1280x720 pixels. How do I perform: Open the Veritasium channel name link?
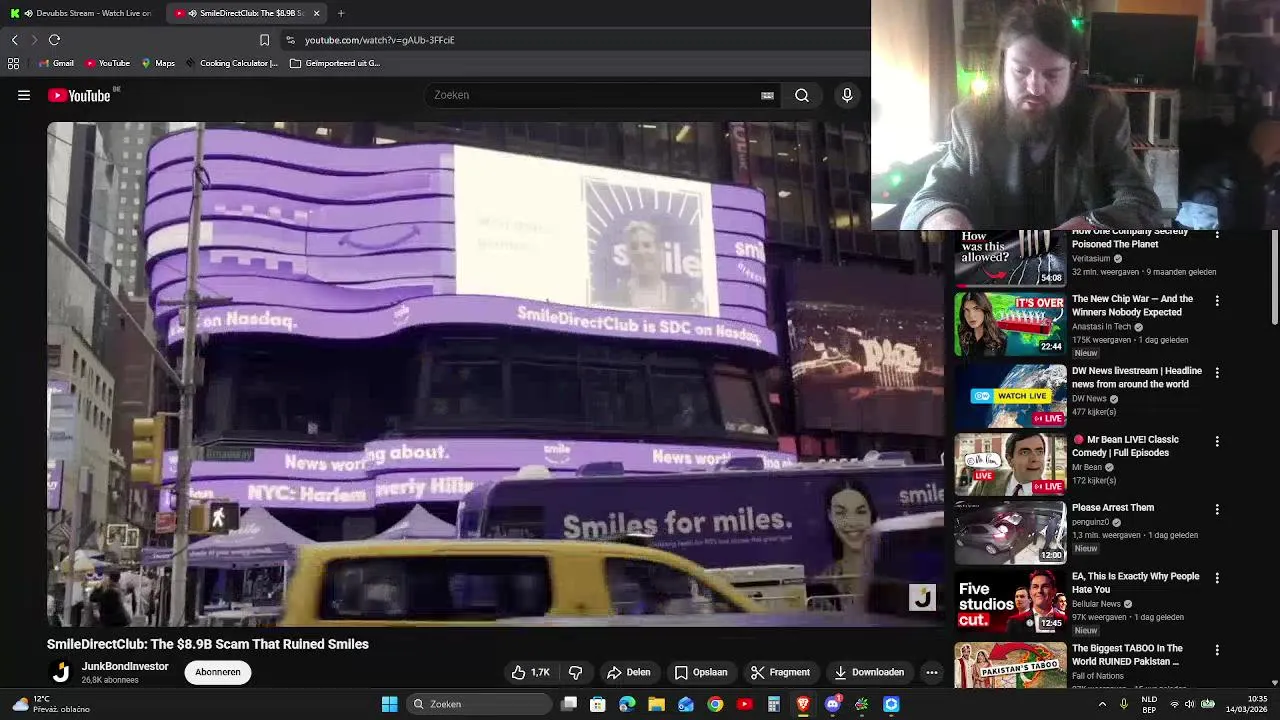pyautogui.click(x=1091, y=258)
